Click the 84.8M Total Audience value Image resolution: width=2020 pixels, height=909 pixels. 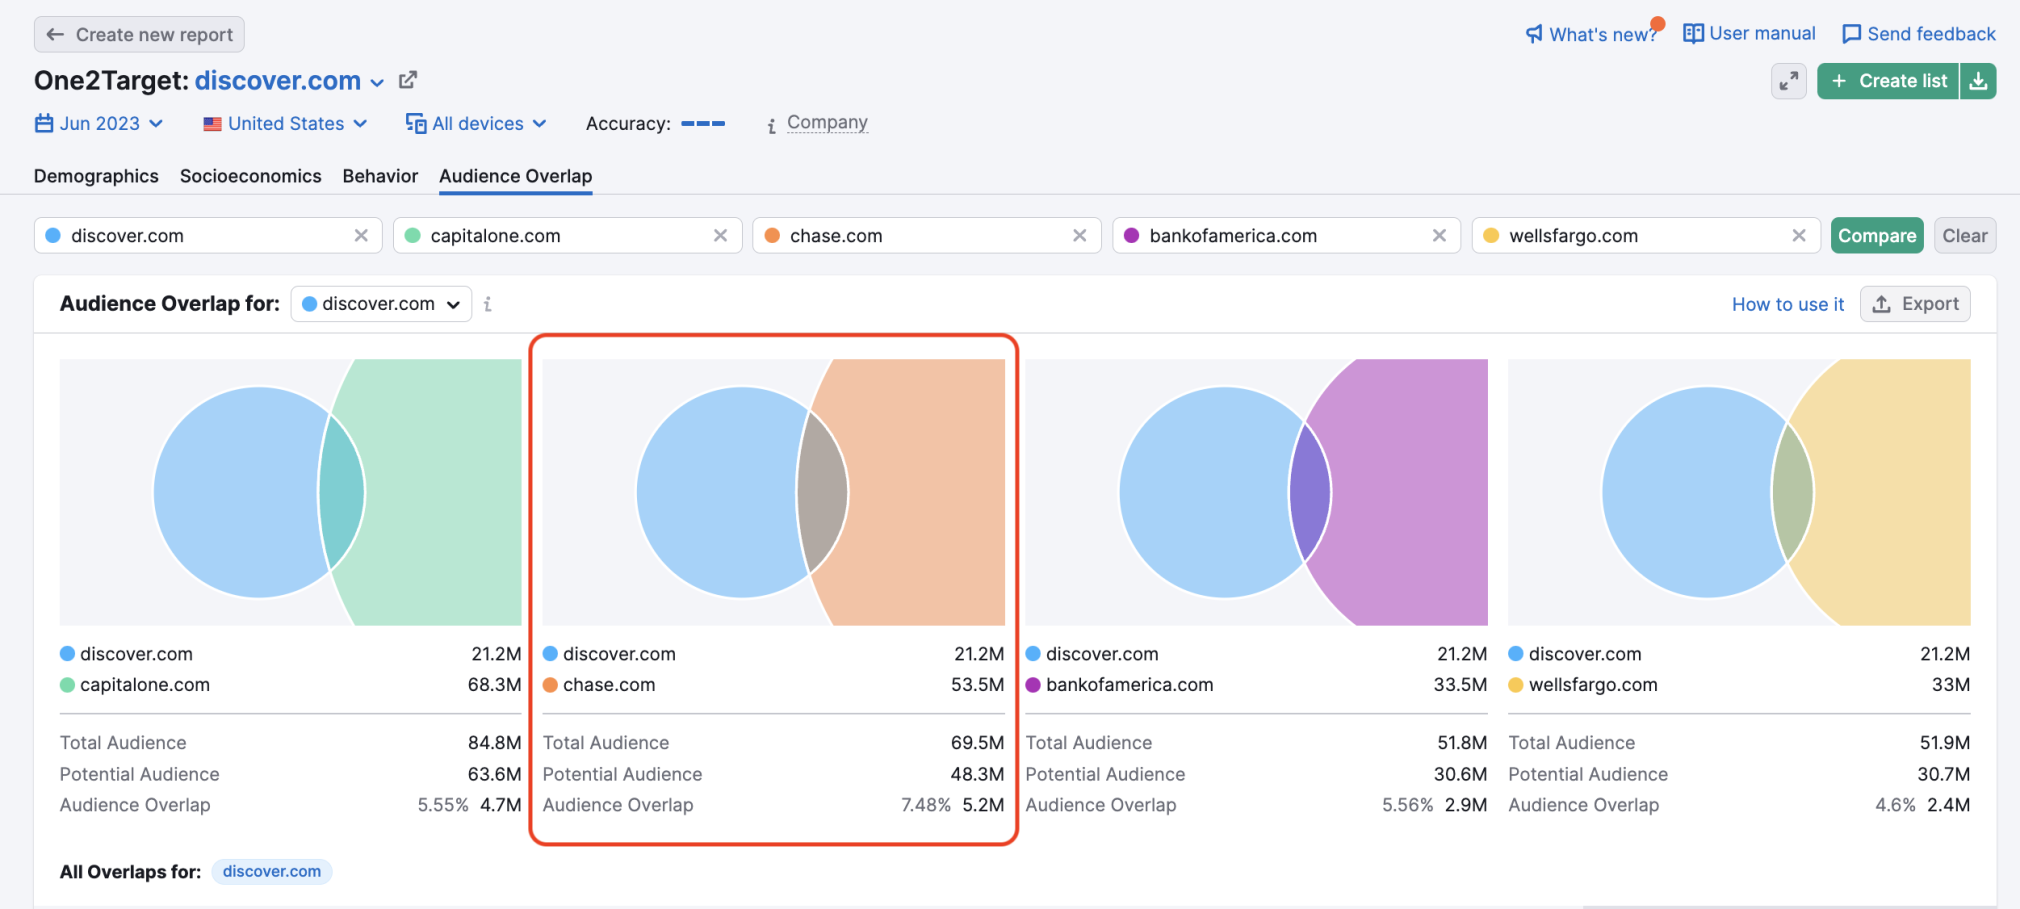tap(494, 743)
